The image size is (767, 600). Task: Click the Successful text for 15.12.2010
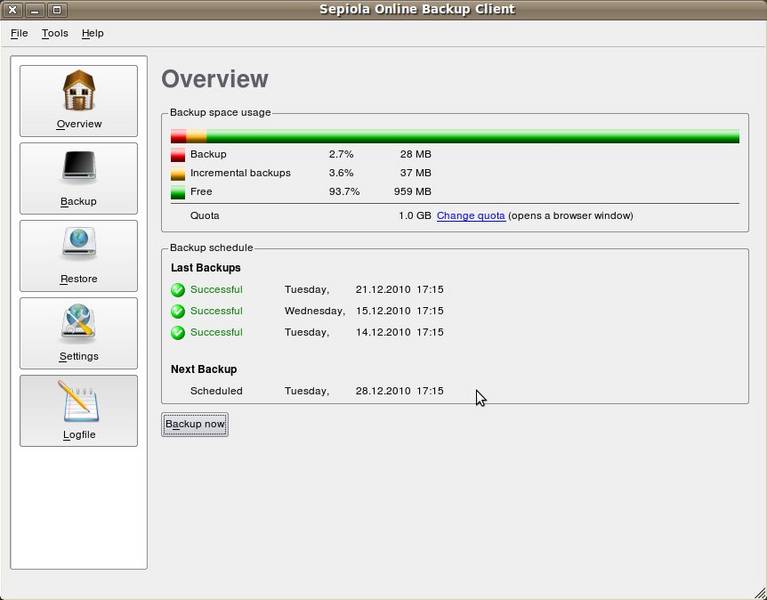(216, 311)
